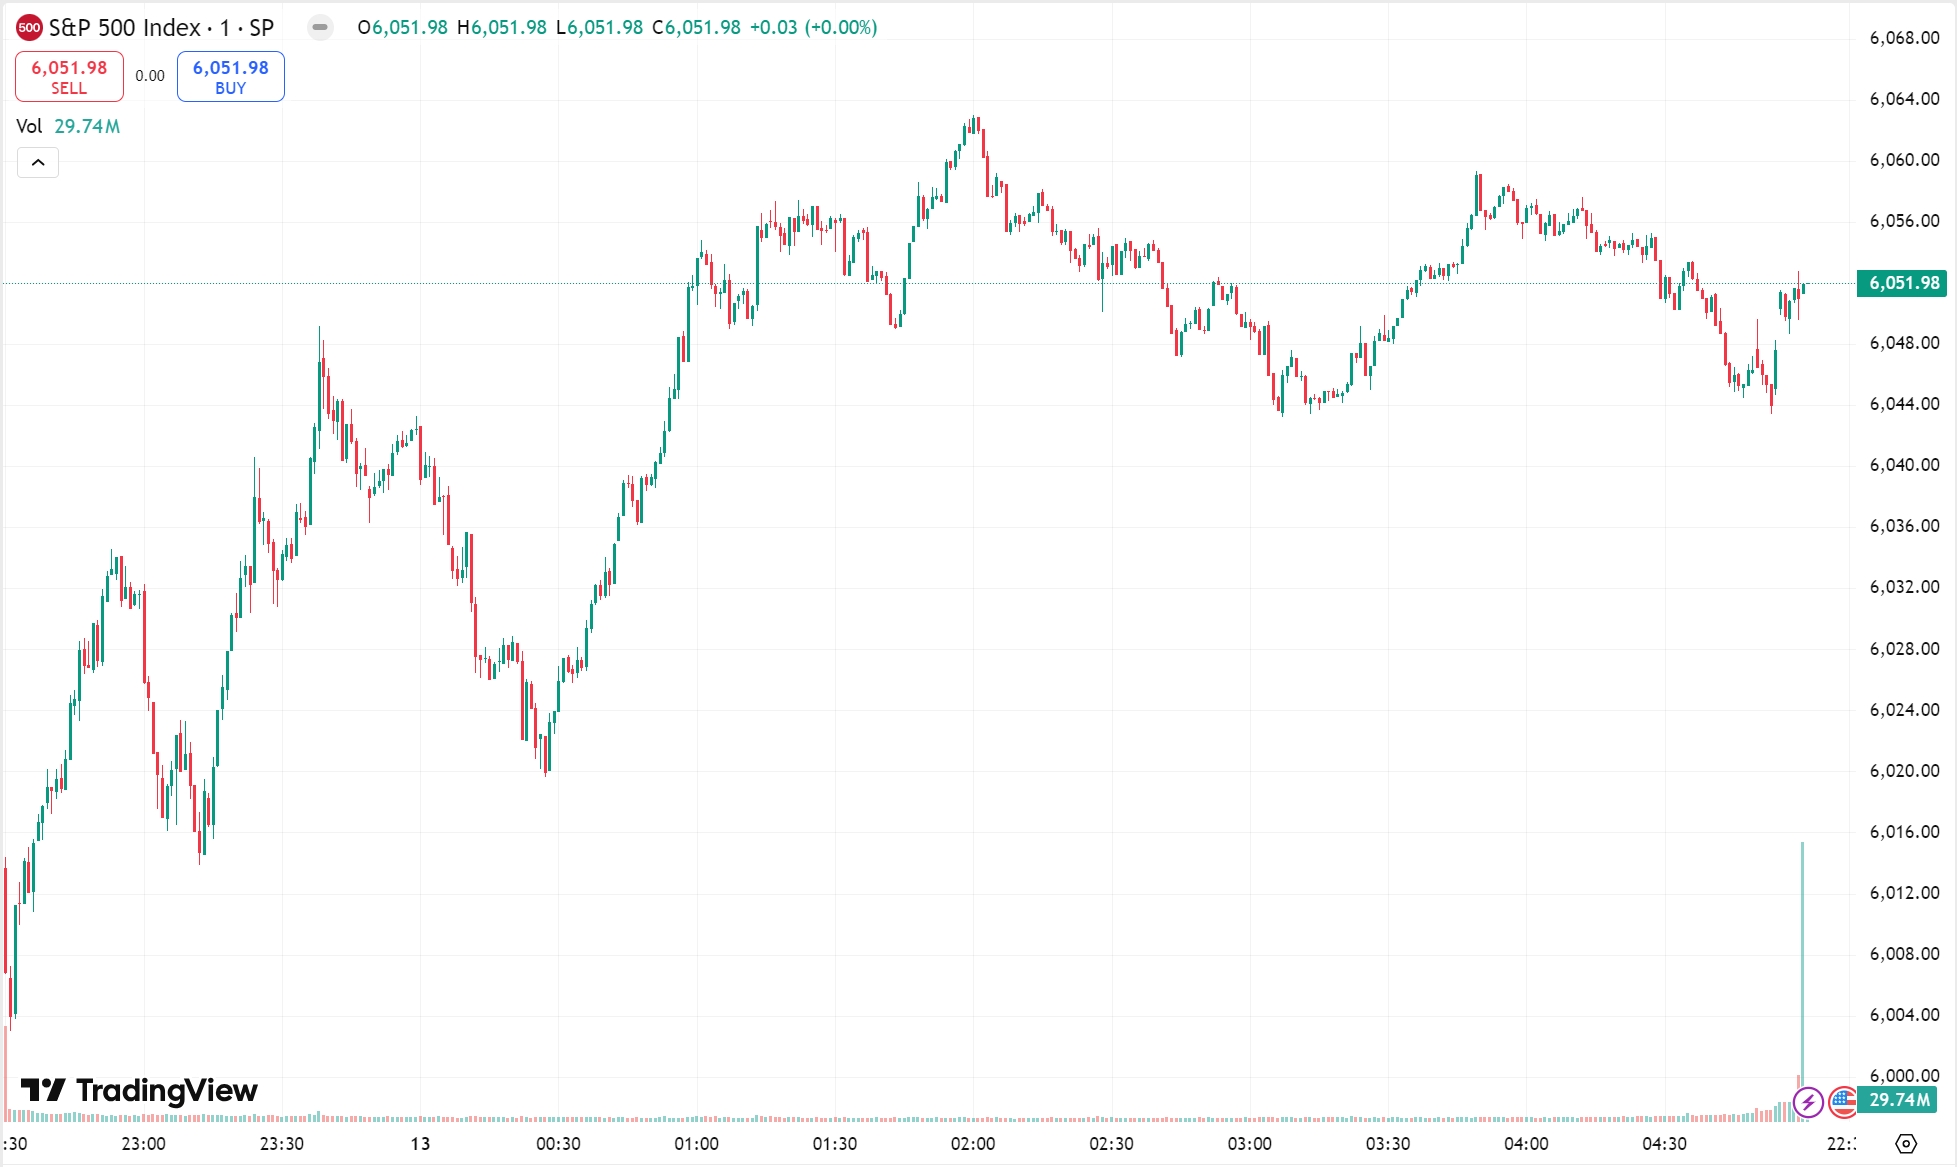Click the 6,060.00 value on the price scale
1957x1167 pixels.
tap(1903, 158)
